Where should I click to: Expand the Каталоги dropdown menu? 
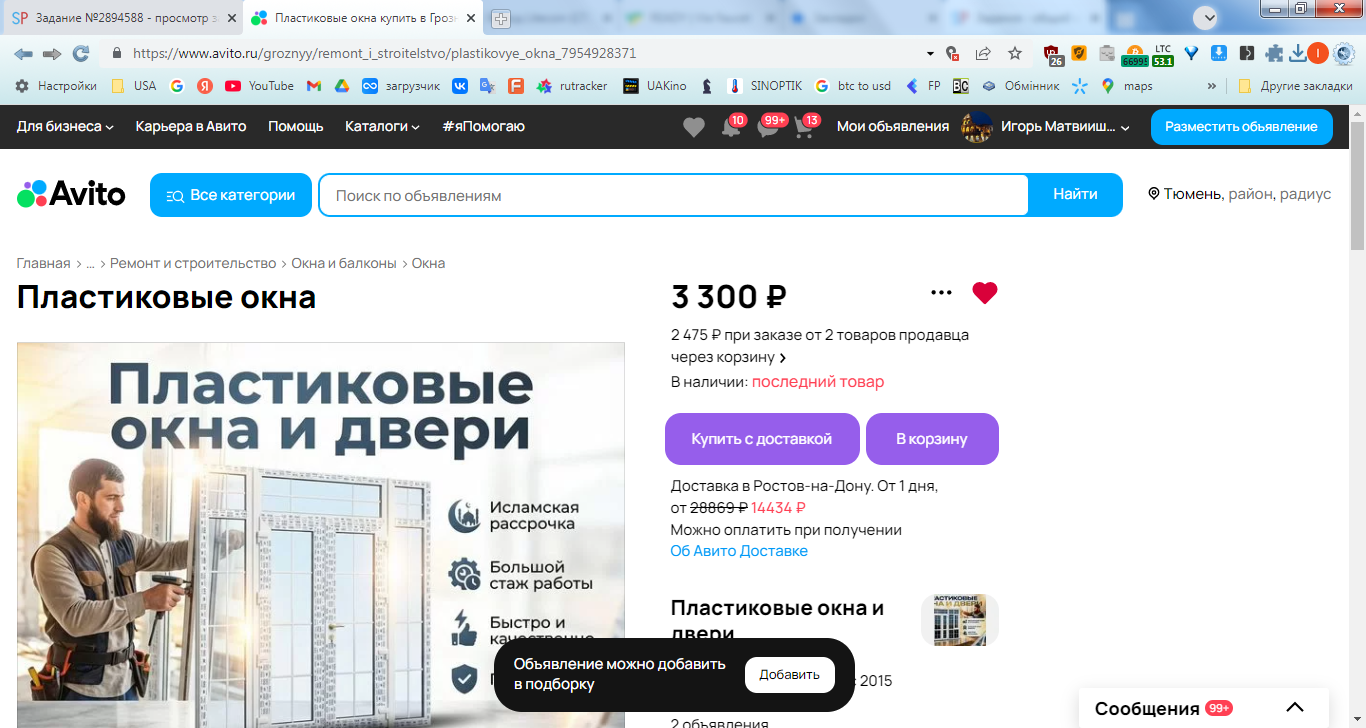pyautogui.click(x=382, y=126)
